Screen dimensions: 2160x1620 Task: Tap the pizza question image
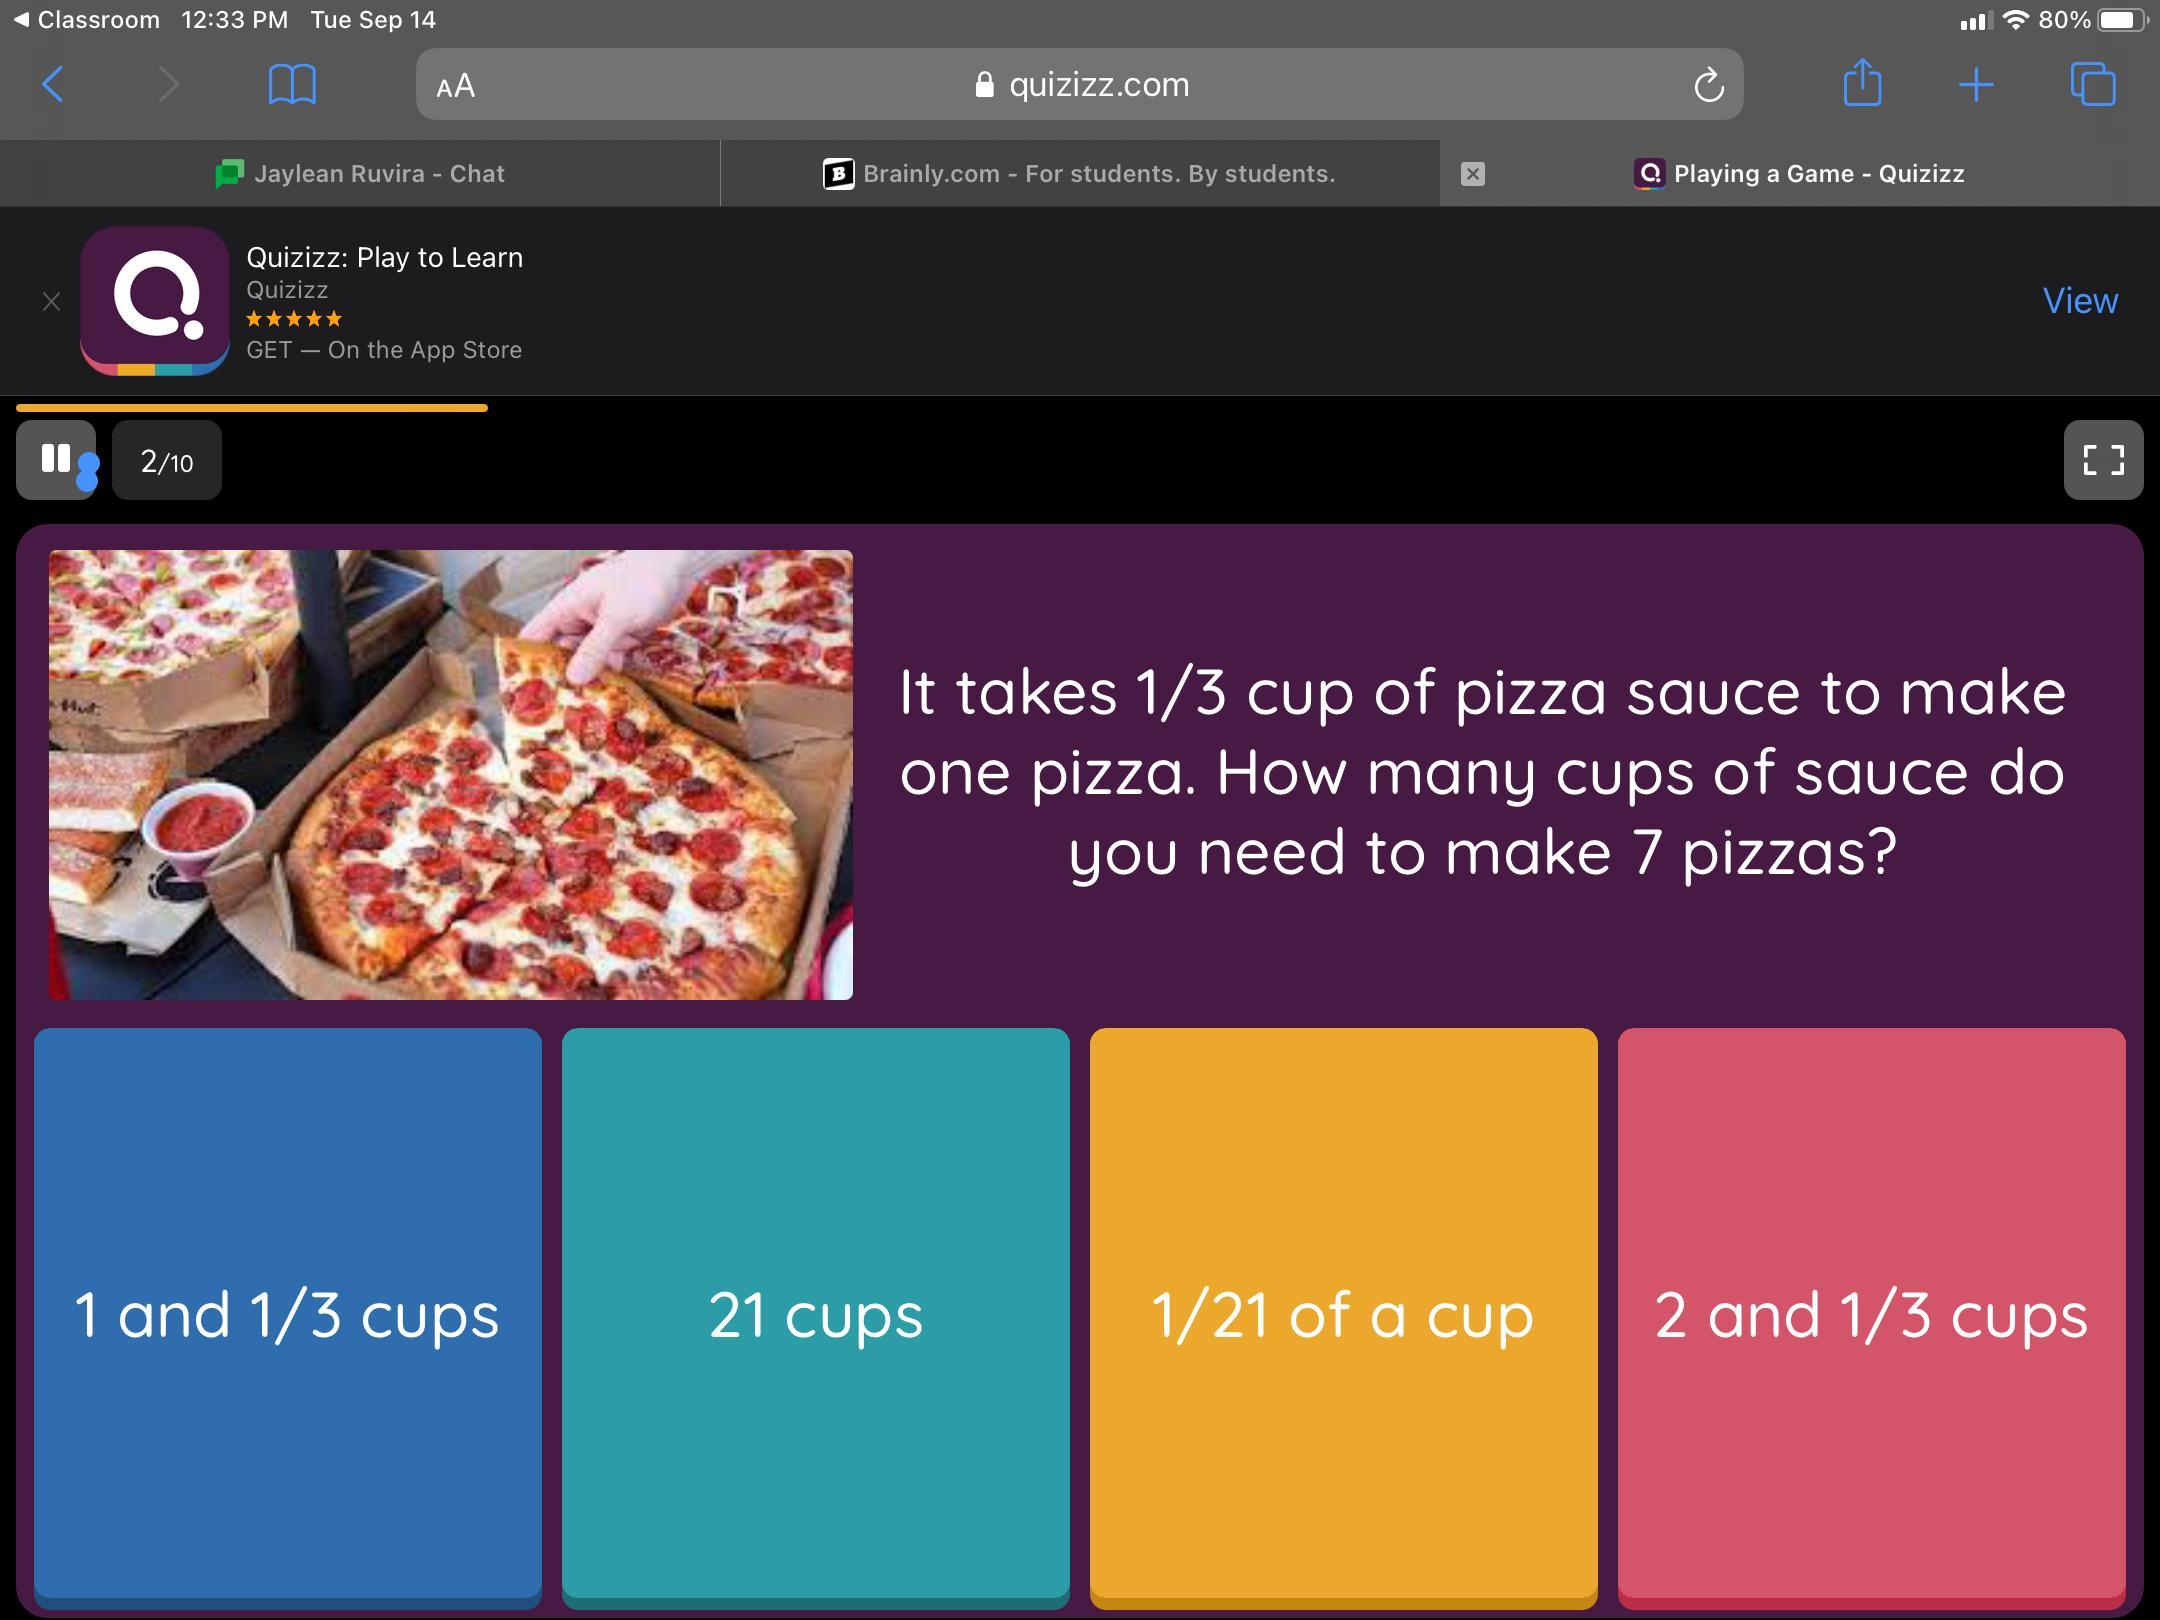click(451, 775)
